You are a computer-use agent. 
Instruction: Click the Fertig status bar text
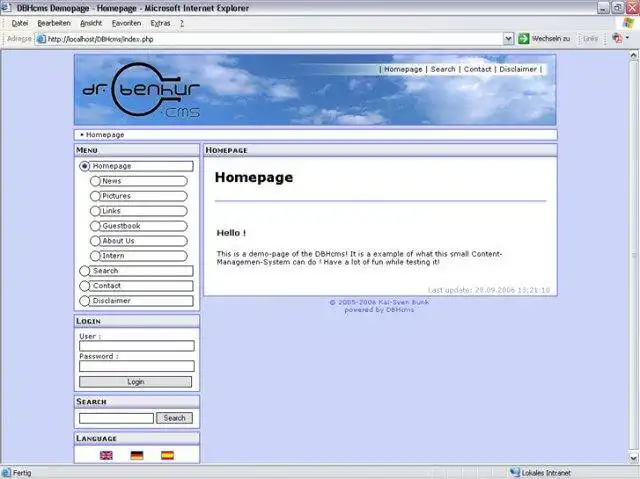tap(22, 473)
